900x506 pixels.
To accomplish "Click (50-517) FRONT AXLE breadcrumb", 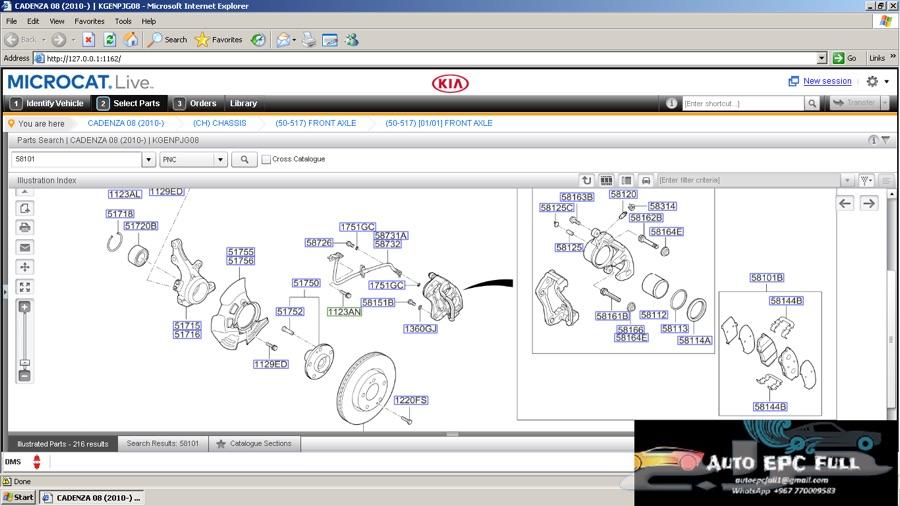I will click(316, 123).
